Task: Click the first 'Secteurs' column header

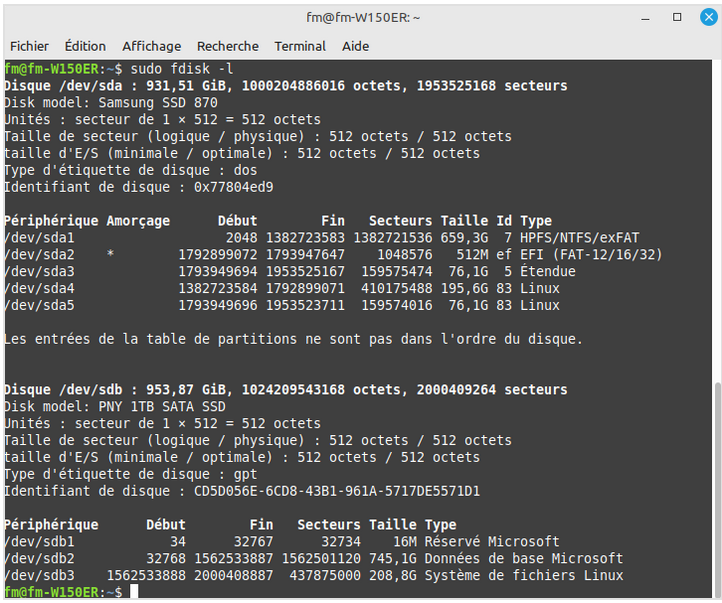Action: point(400,221)
